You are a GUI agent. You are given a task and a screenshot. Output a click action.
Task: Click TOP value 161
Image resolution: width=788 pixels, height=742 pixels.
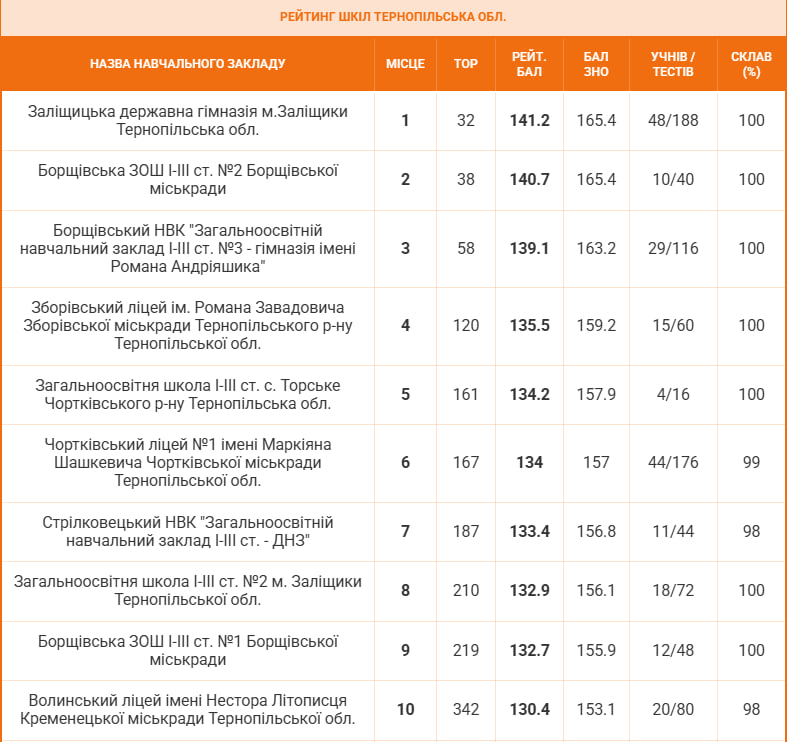pyautogui.click(x=465, y=395)
